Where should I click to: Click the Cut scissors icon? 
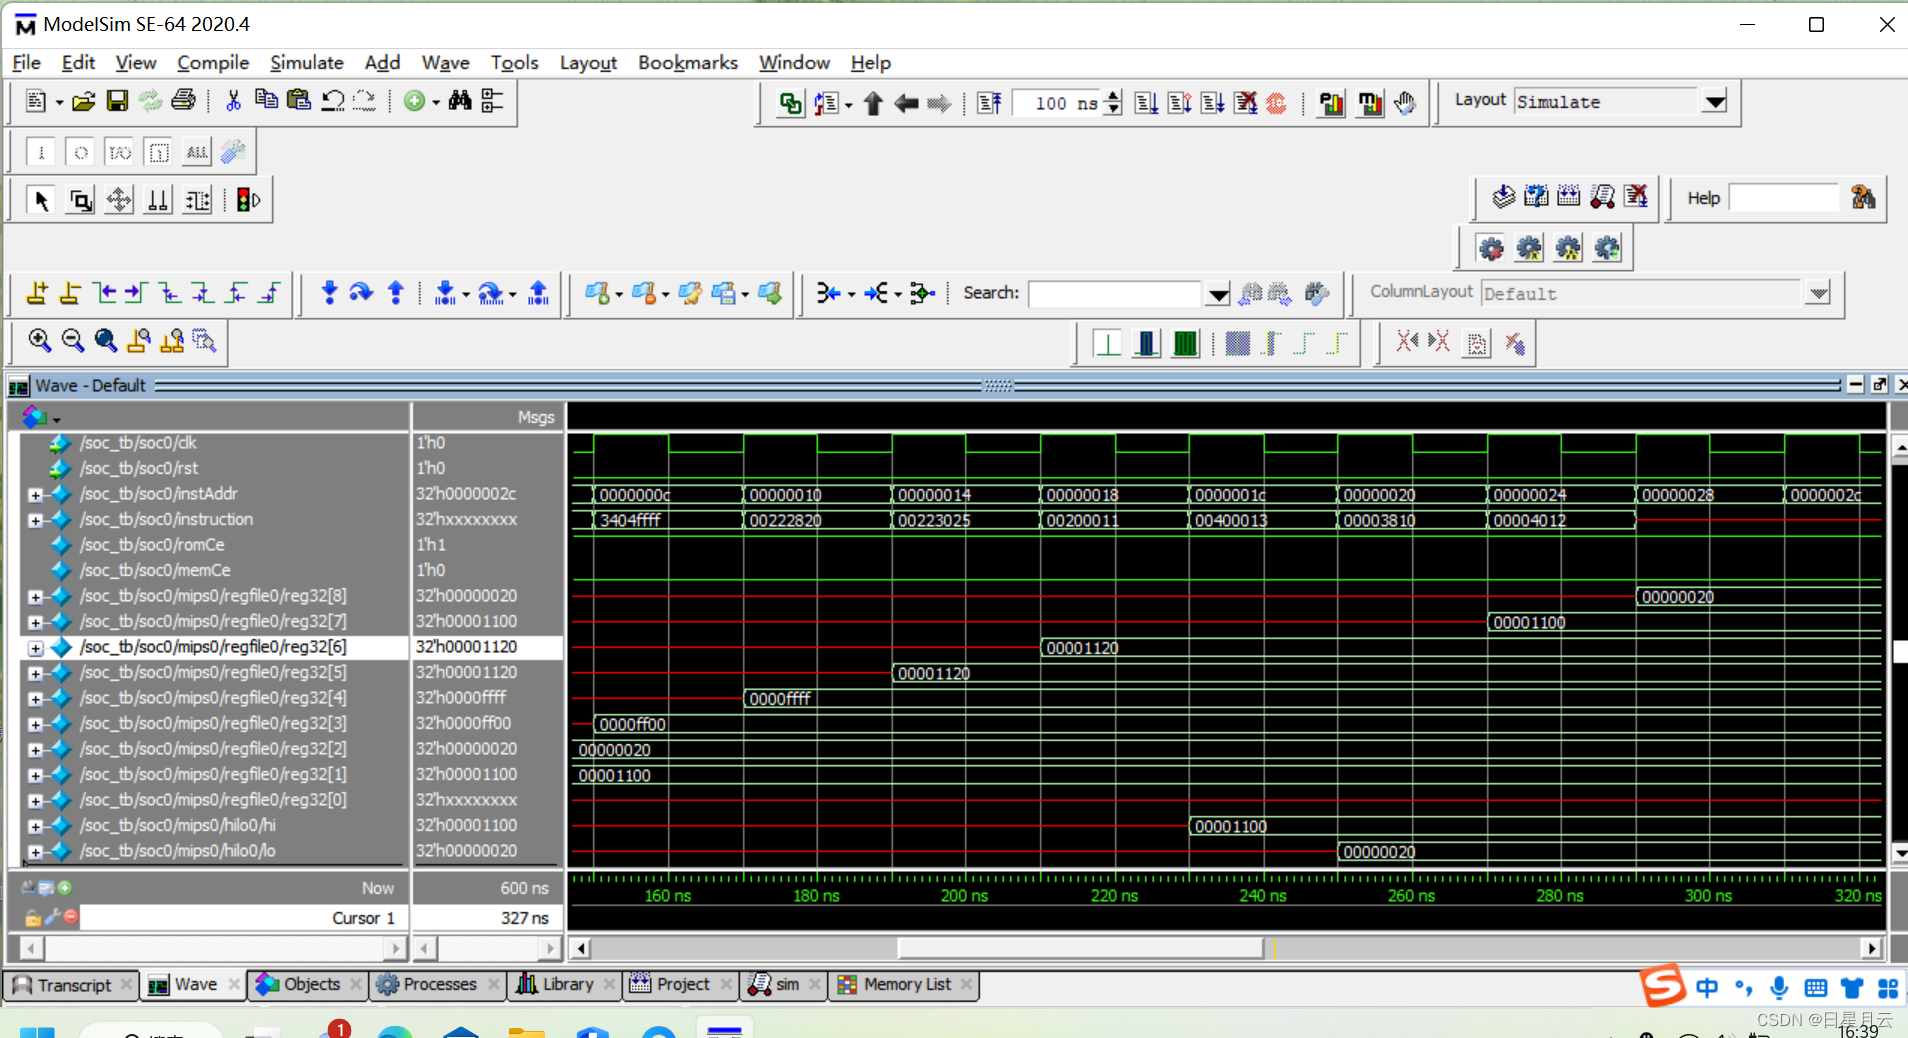click(233, 101)
